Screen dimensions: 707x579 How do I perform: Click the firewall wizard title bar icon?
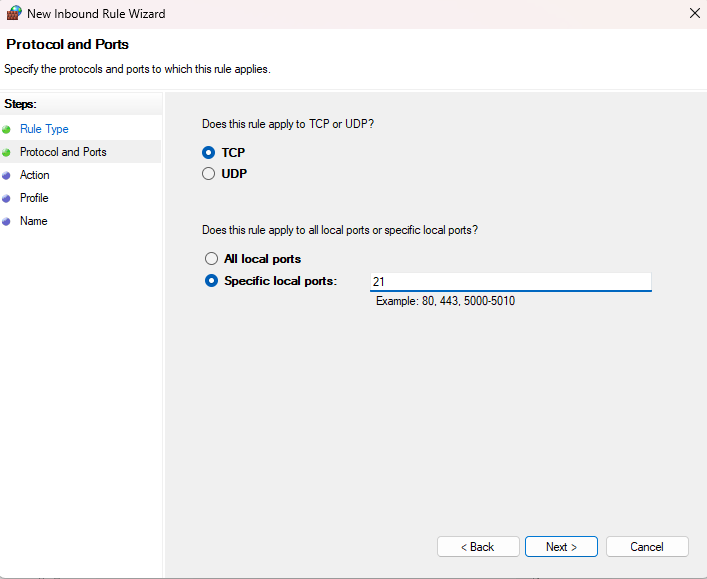click(14, 14)
